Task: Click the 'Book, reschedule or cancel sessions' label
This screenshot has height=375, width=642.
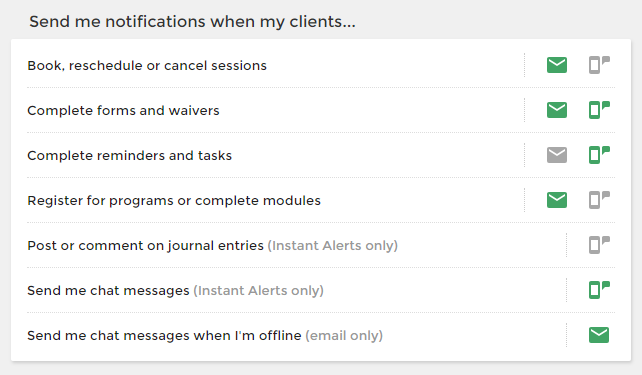Action: point(147,66)
